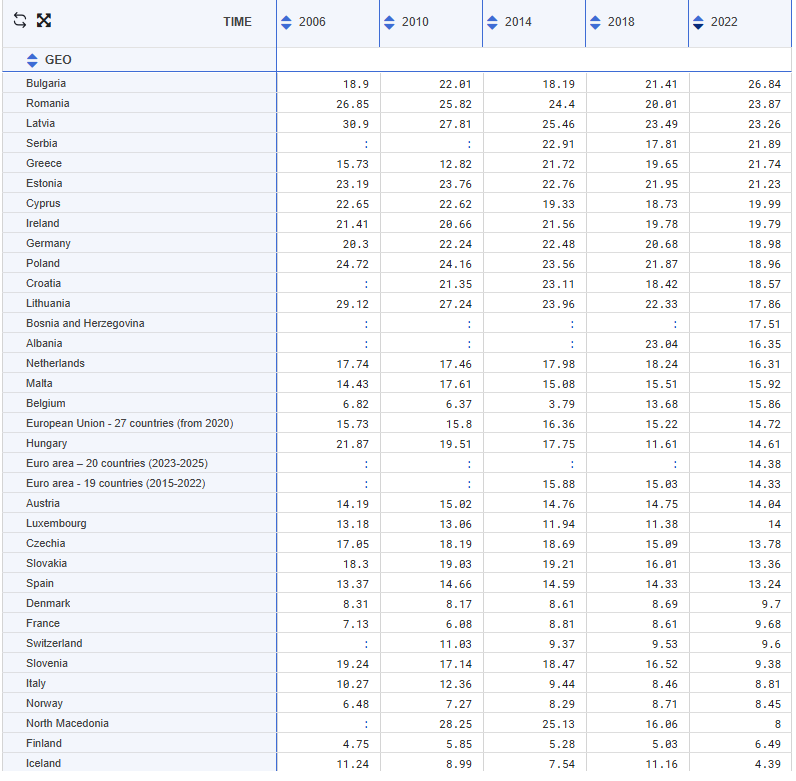
Task: Select the Finland row label
Action: [44, 743]
